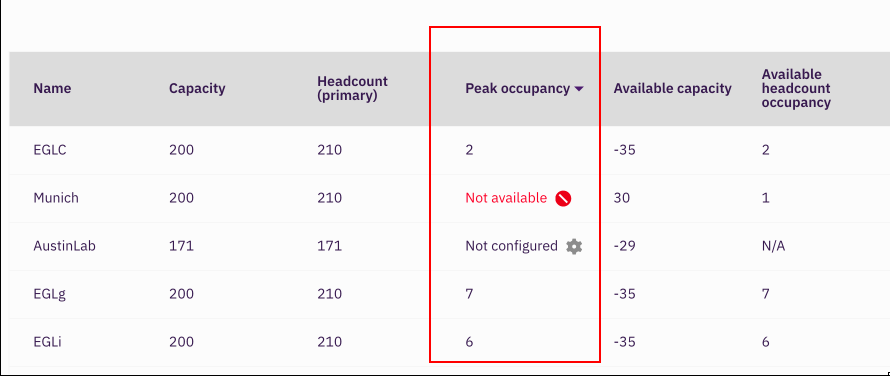Toggle the Peak occupancy sort arrow
The height and width of the screenshot is (376, 890).
click(578, 89)
